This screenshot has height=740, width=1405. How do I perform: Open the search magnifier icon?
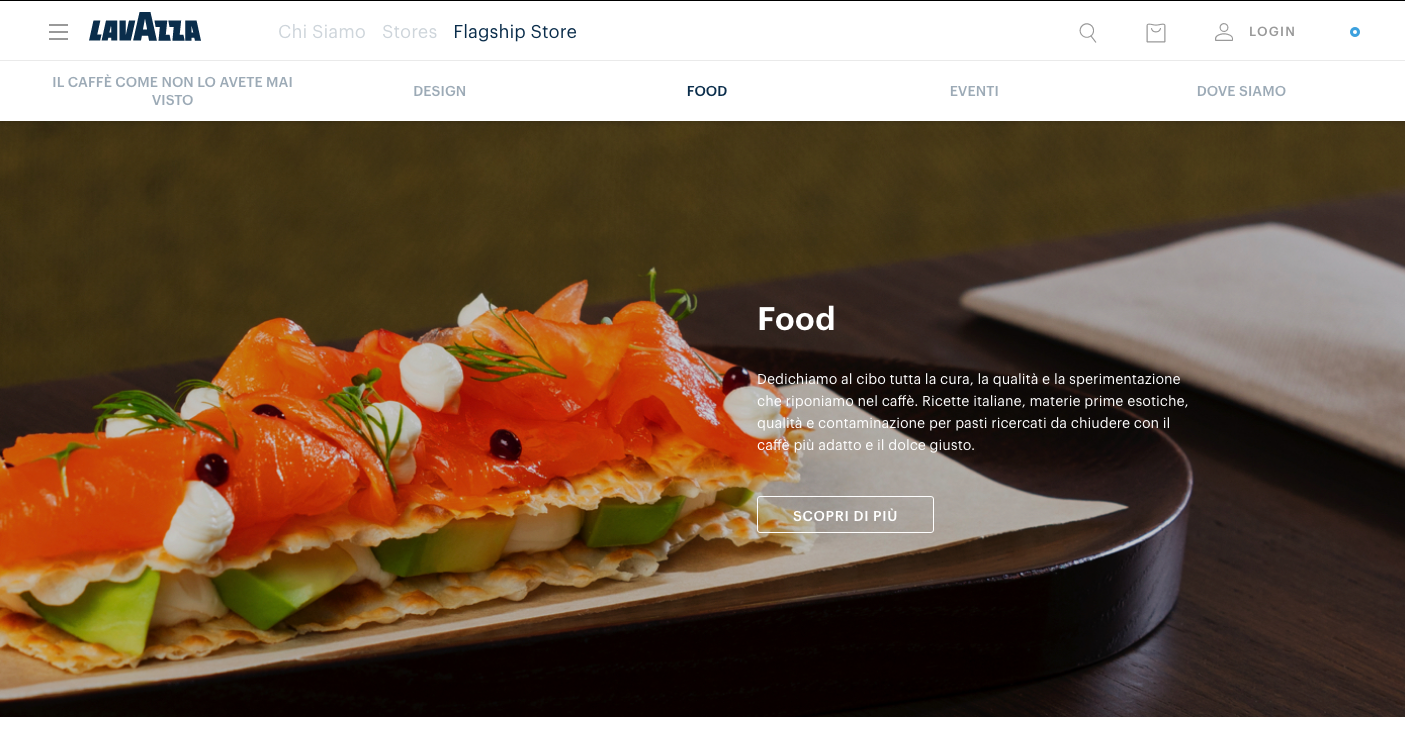(x=1088, y=33)
